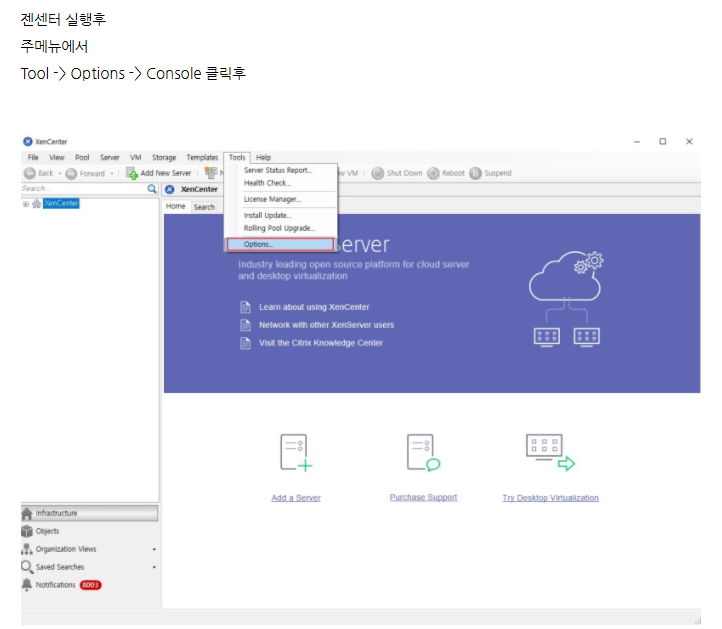
Task: Click the New Pool toolbar icon
Action: 211,173
